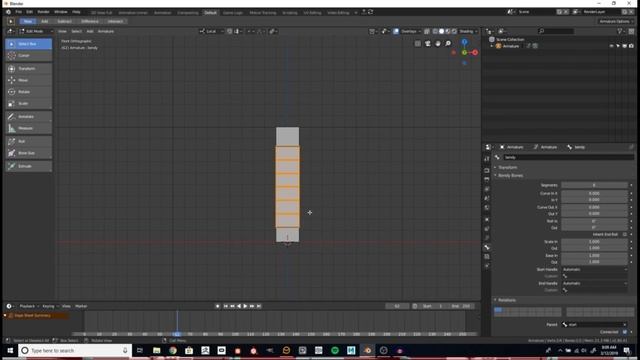Open the Window menu
This screenshot has width=640, height=360.
click(61, 12)
